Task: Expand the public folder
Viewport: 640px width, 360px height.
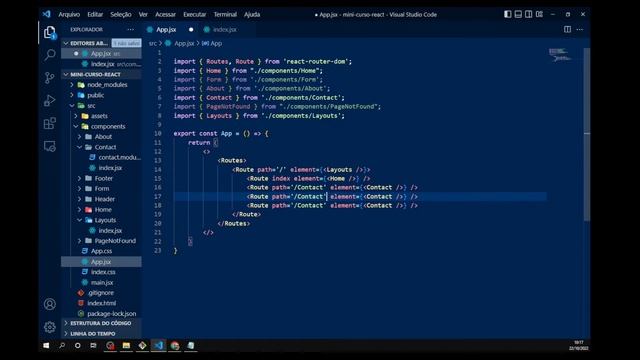Action: [72, 95]
